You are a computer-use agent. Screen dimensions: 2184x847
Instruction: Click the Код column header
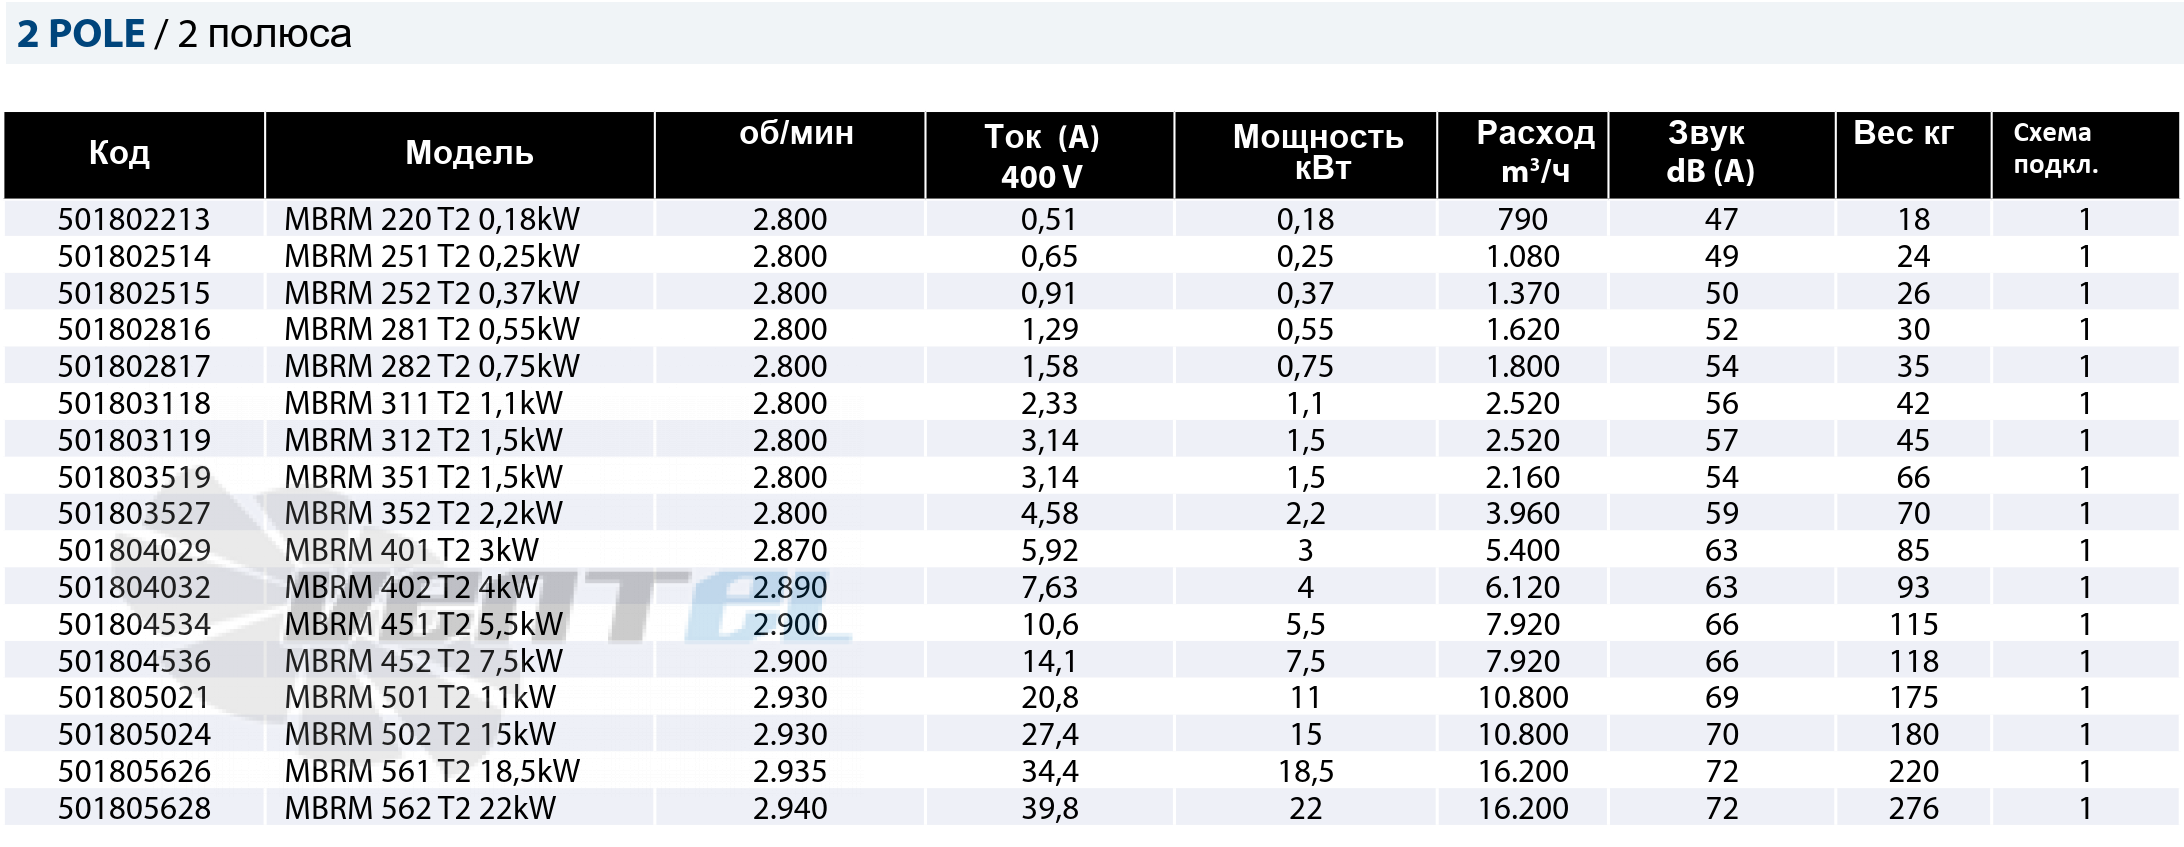coord(120,152)
